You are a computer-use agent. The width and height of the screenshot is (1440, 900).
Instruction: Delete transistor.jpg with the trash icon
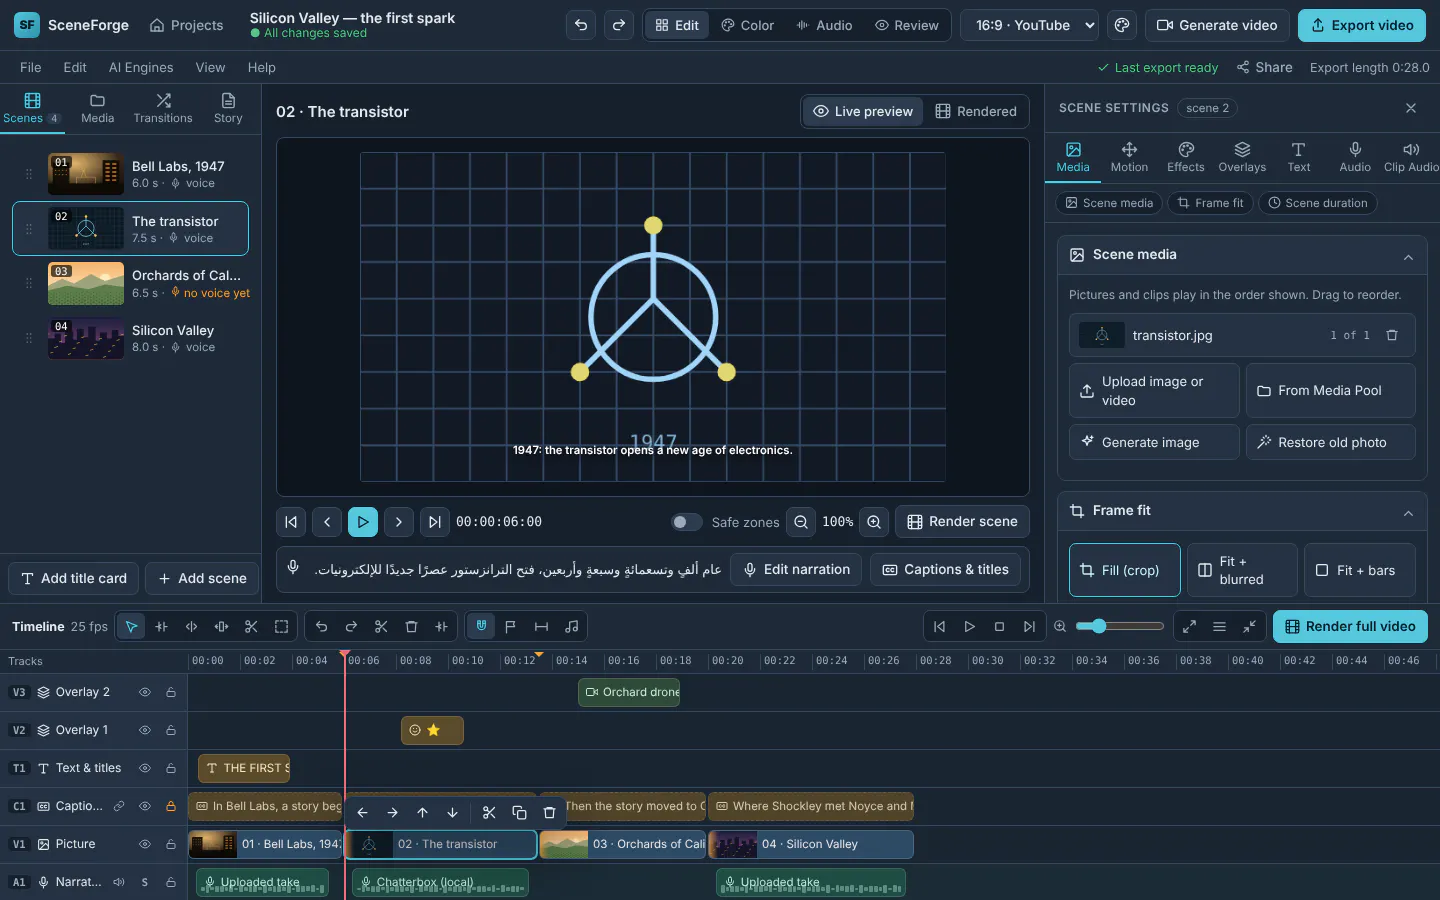point(1392,335)
